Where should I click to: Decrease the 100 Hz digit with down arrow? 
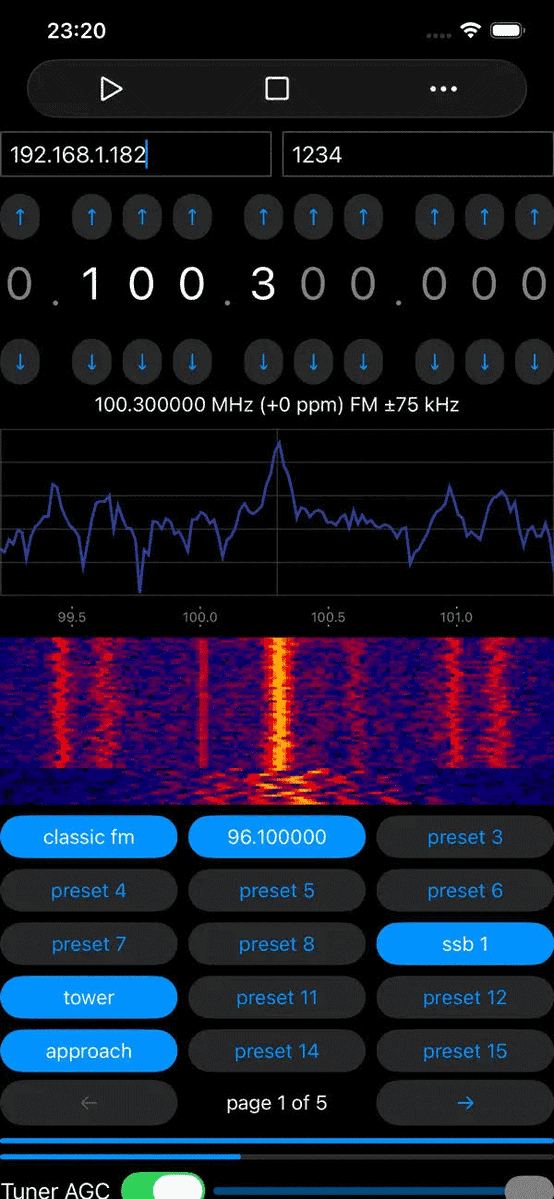pos(435,361)
